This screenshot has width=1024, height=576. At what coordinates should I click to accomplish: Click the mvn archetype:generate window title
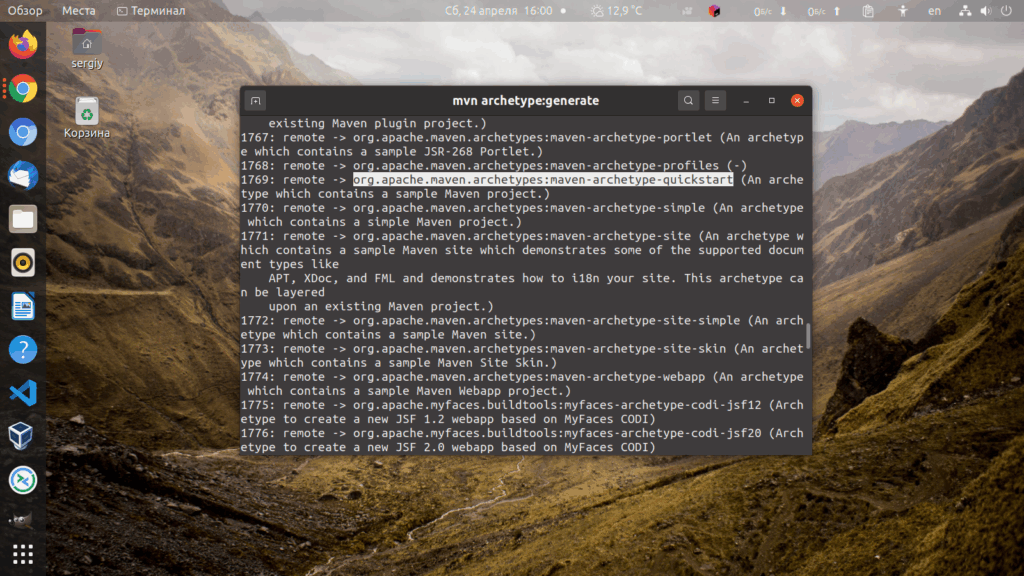(526, 101)
